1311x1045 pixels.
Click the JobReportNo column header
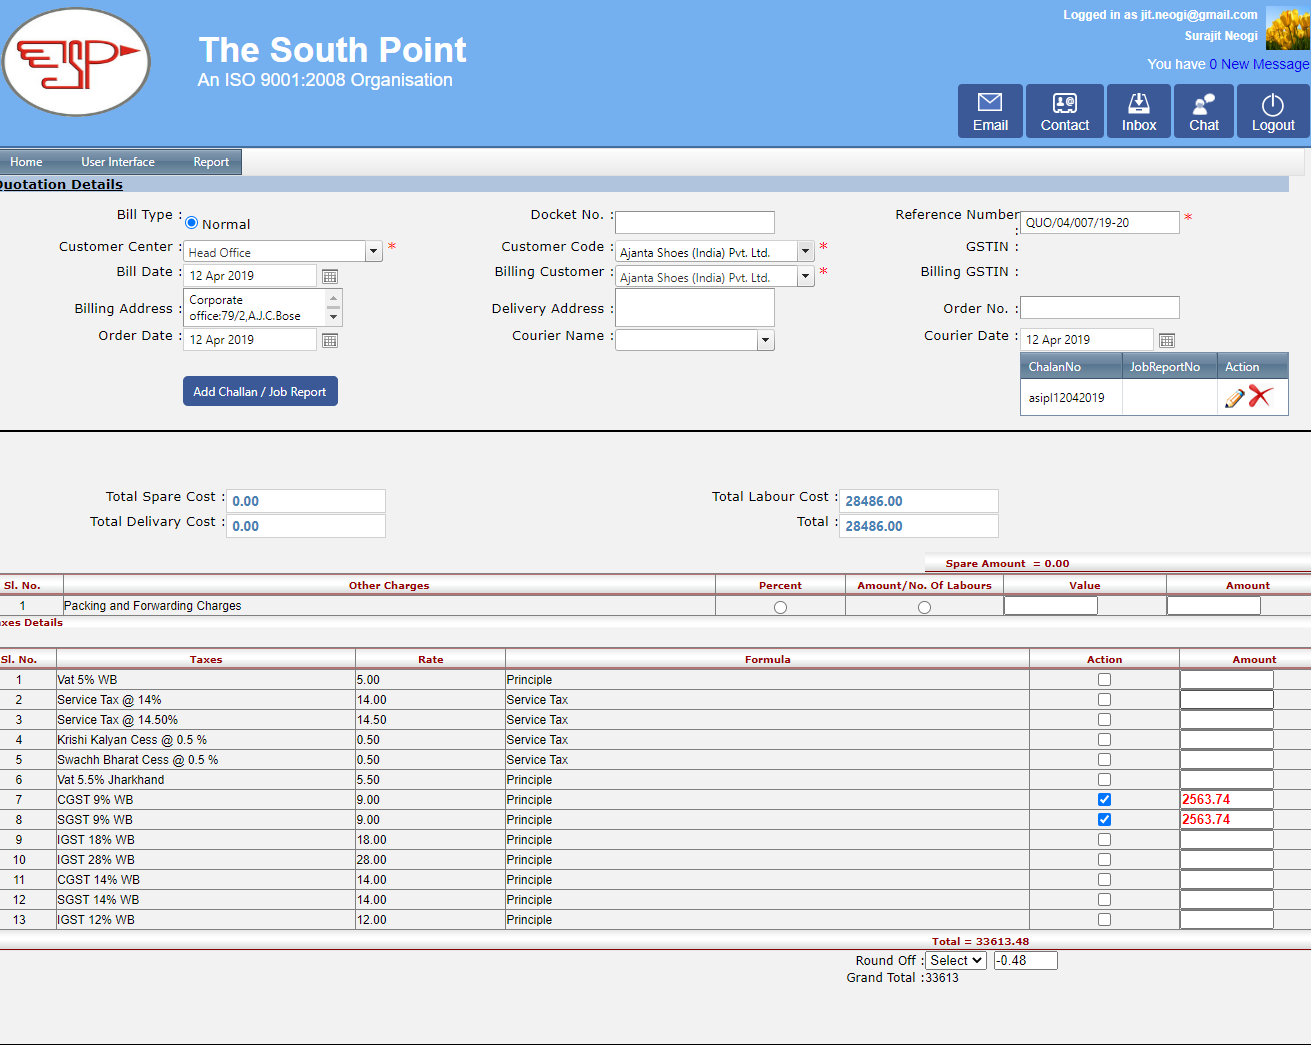point(1169,367)
